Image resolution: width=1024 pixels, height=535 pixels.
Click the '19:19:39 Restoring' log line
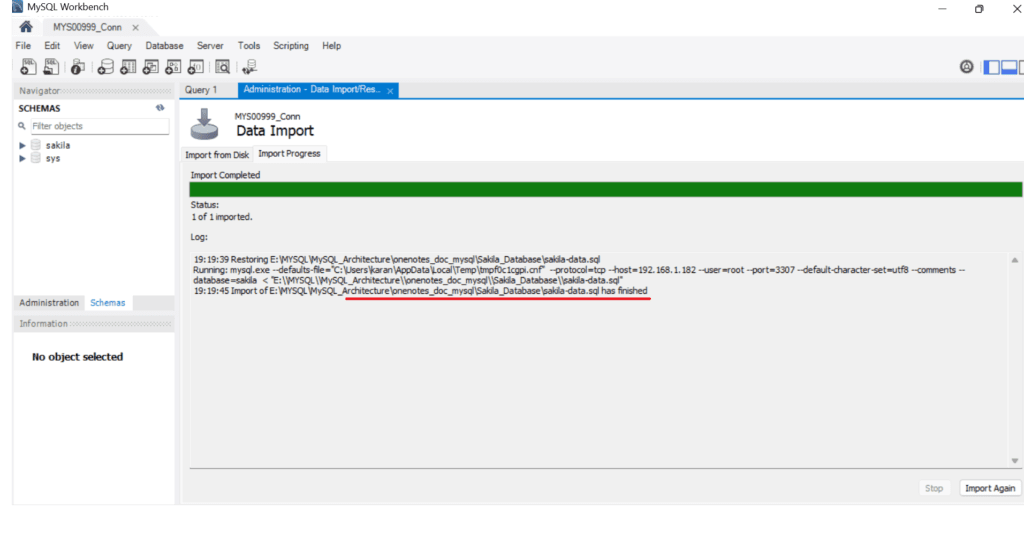(x=396, y=259)
